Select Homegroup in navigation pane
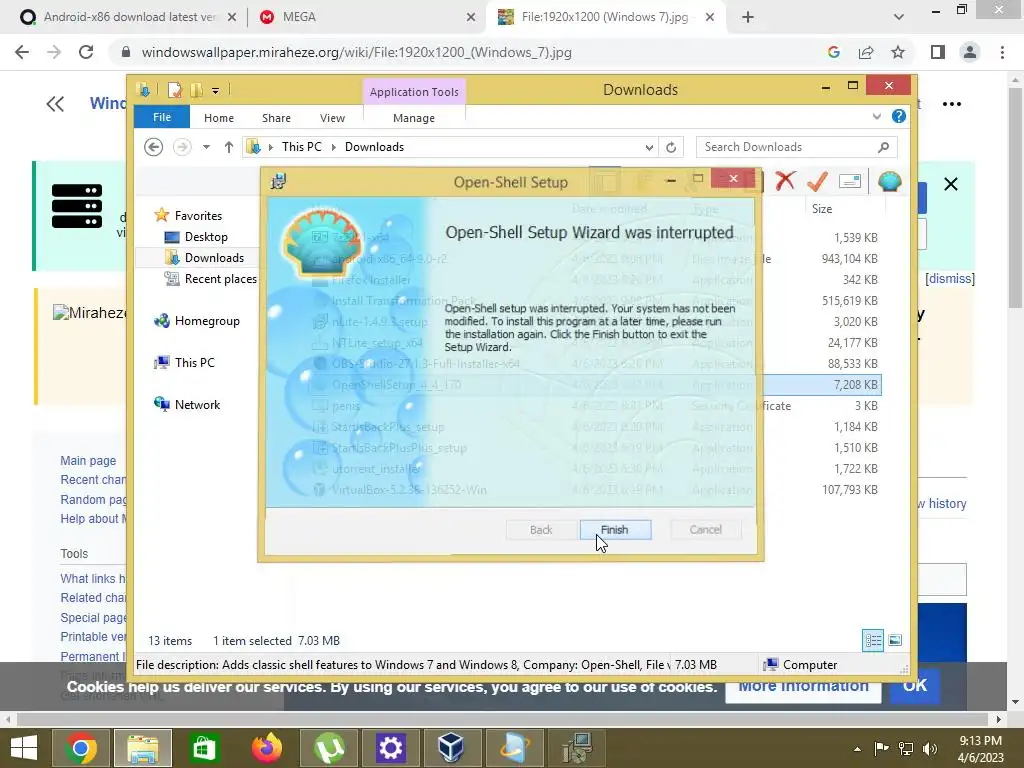 click(196, 321)
